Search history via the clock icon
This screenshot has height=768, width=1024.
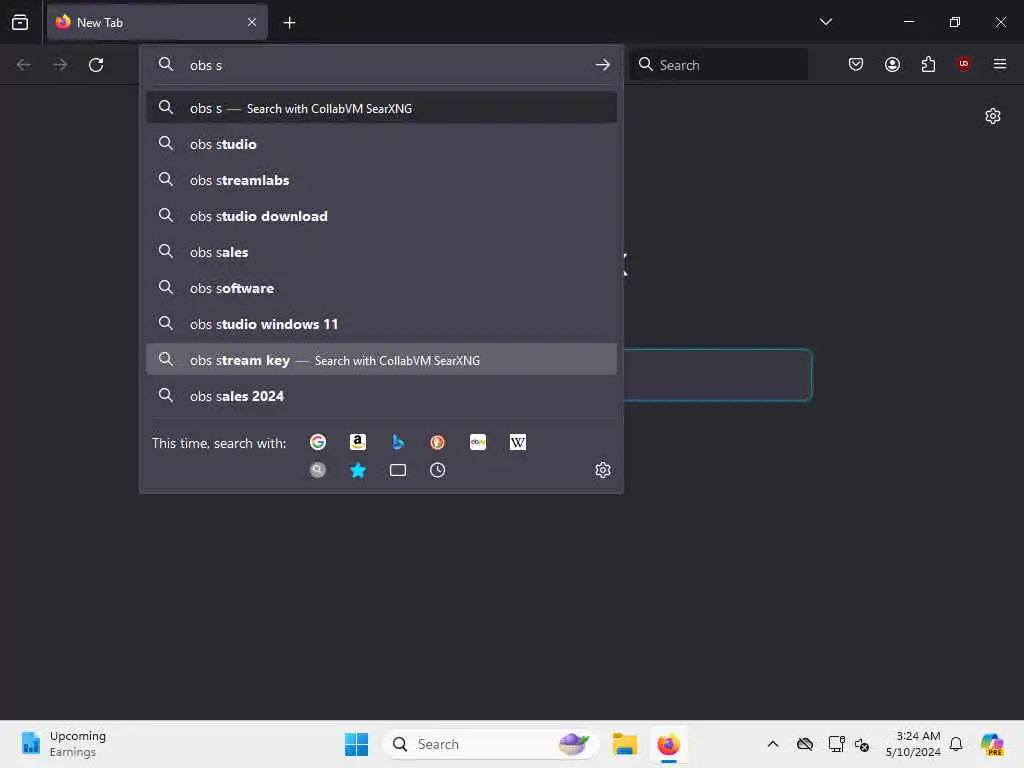click(438, 470)
